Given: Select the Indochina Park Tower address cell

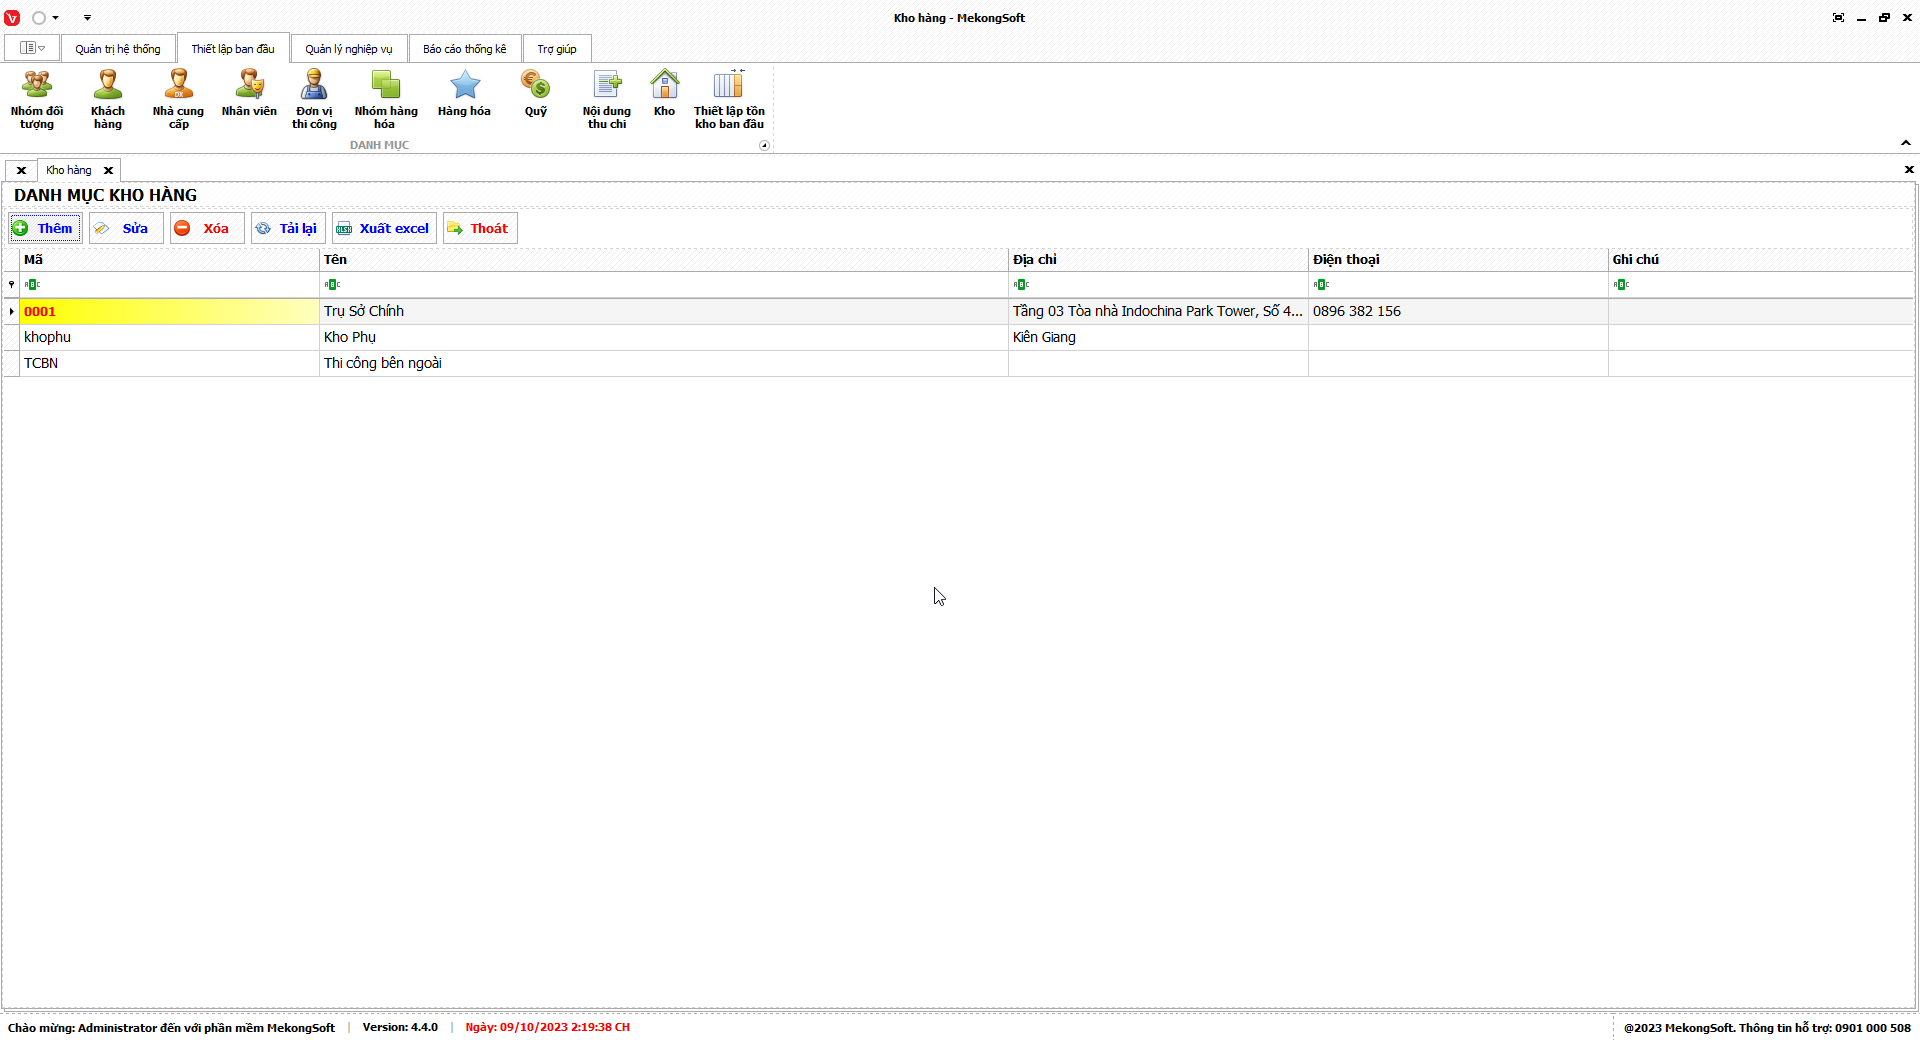Looking at the screenshot, I should pos(1158,311).
